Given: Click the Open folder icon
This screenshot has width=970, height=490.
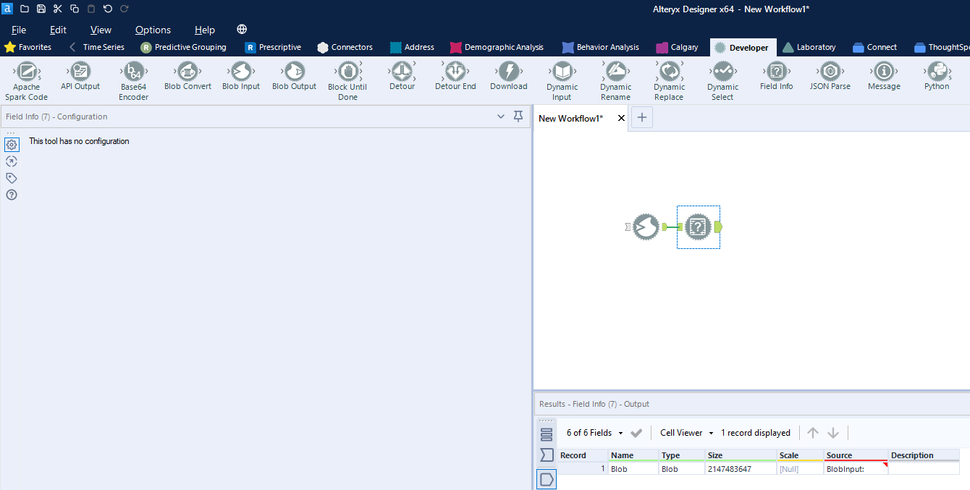Looking at the screenshot, I should [24, 9].
